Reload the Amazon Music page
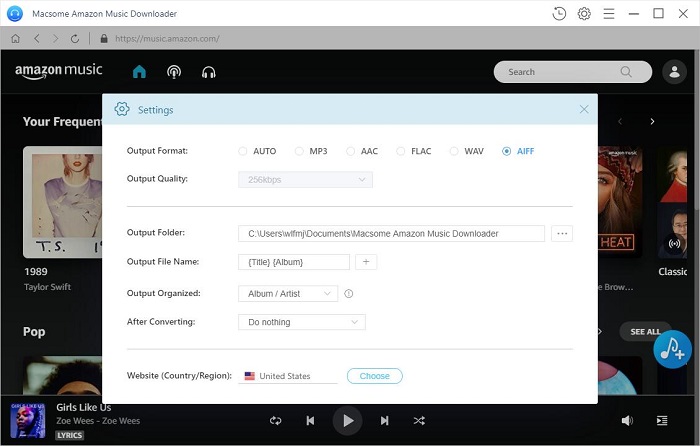The width and height of the screenshot is (700, 446). pos(75,39)
